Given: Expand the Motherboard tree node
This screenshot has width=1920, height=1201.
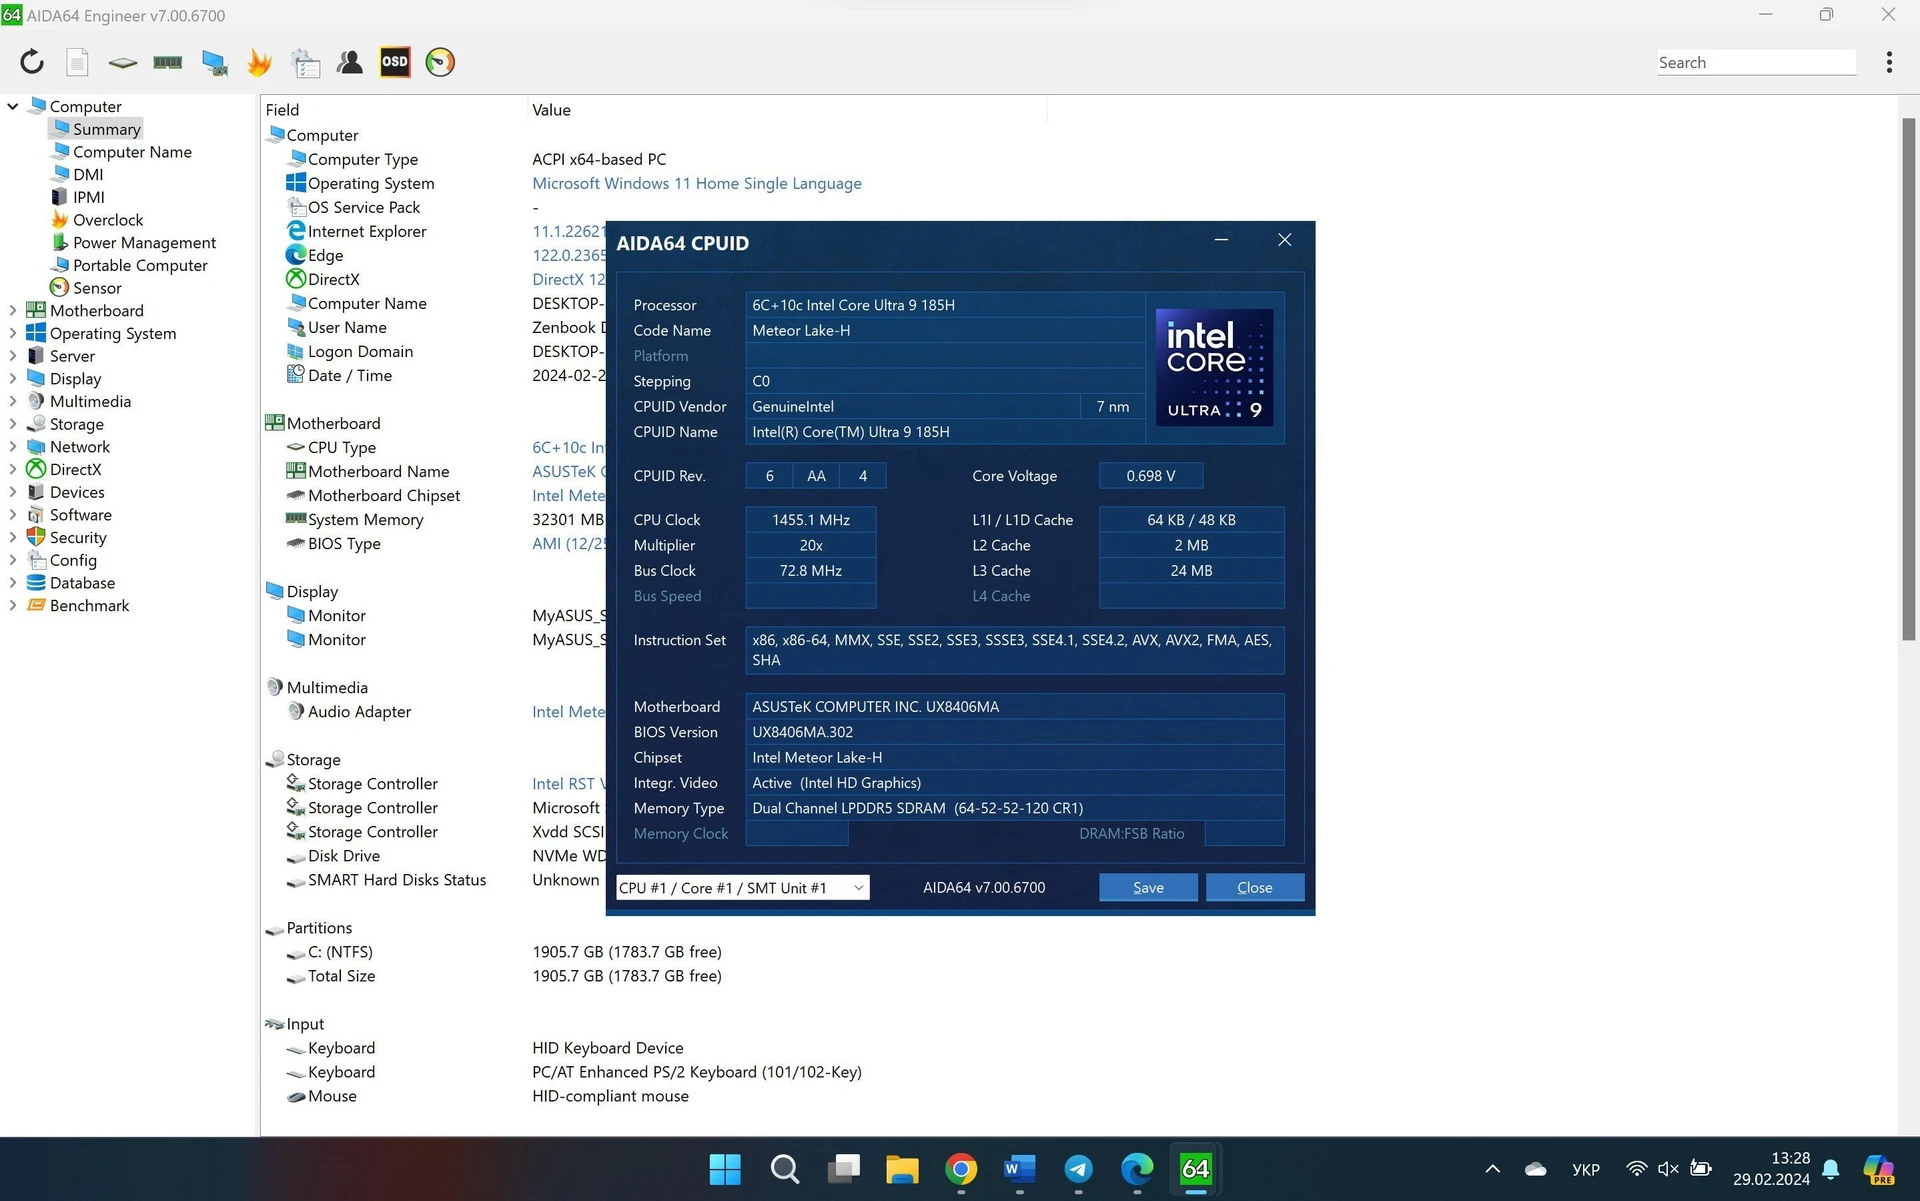Looking at the screenshot, I should [x=13, y=310].
